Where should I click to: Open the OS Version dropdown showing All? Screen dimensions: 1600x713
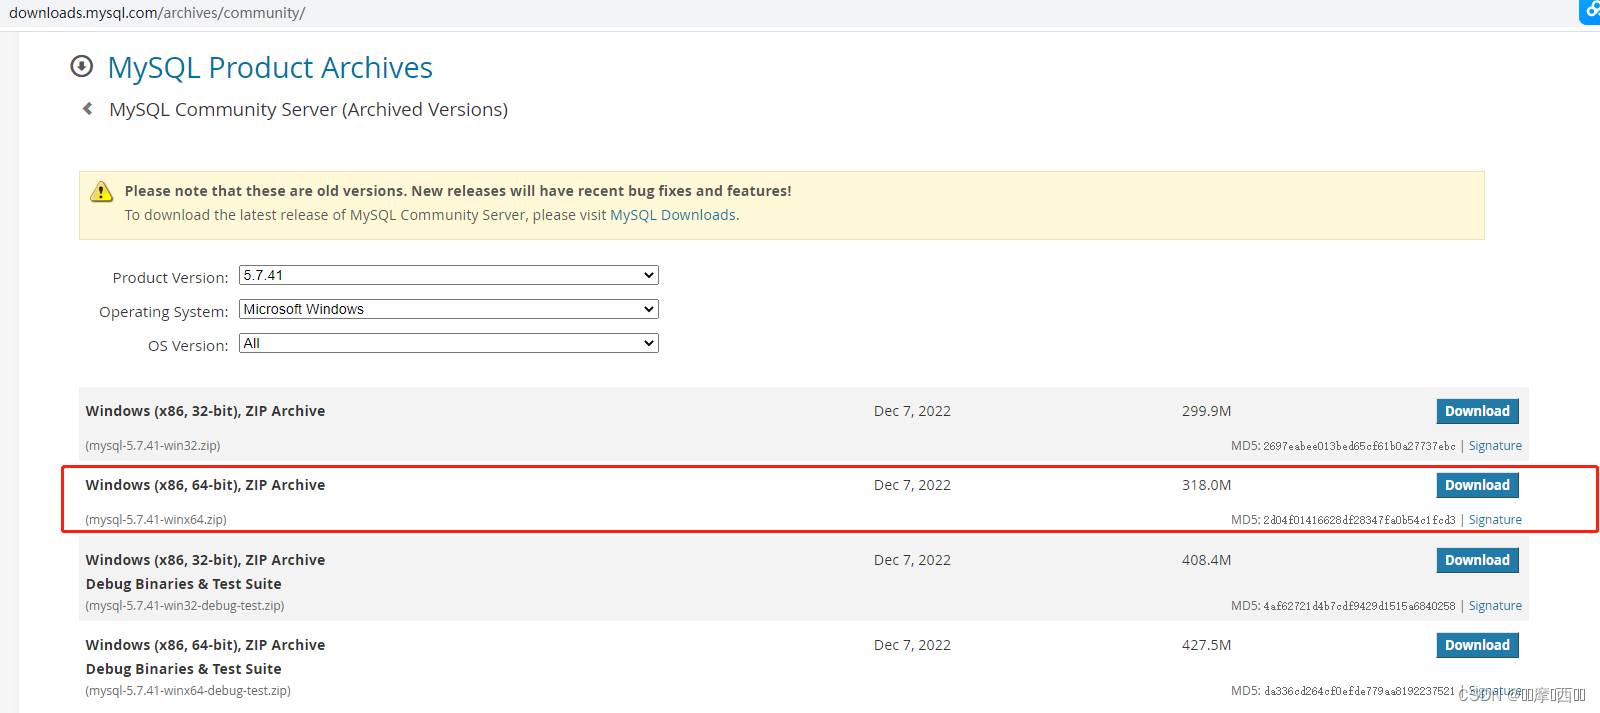coord(449,343)
